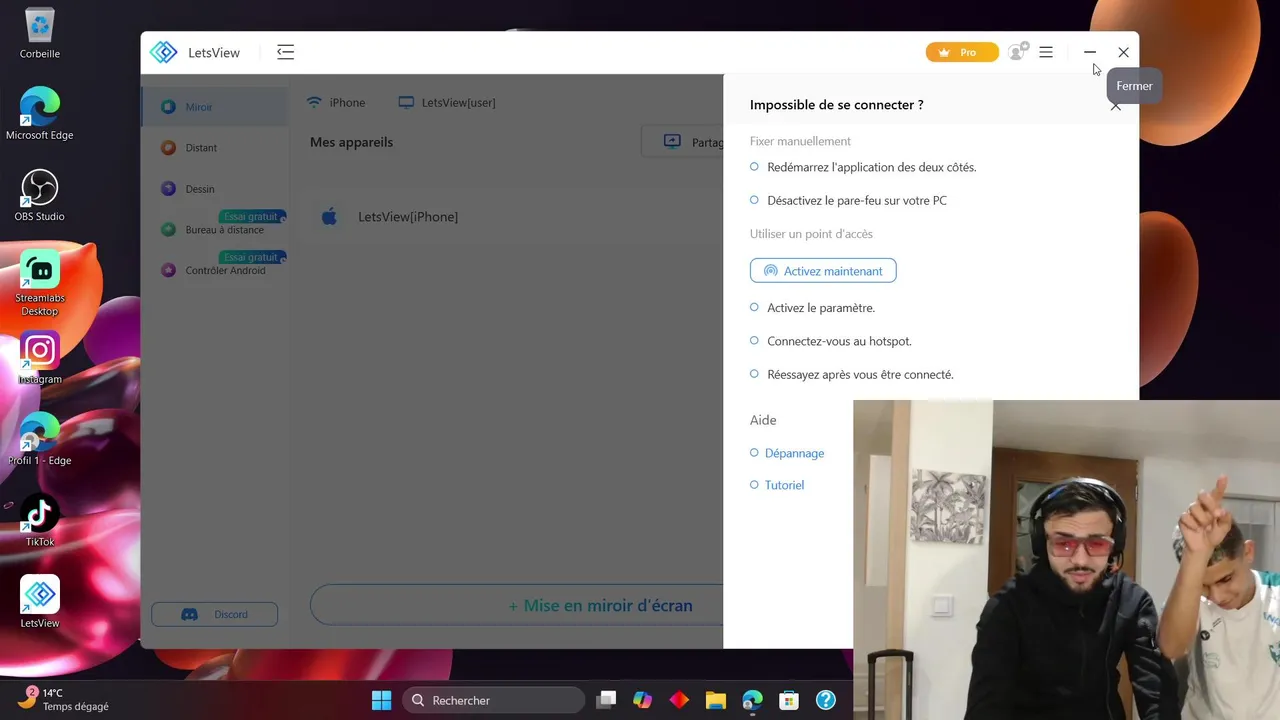The height and width of the screenshot is (720, 1280).
Task: Open the Dépannage help link
Action: tap(794, 453)
